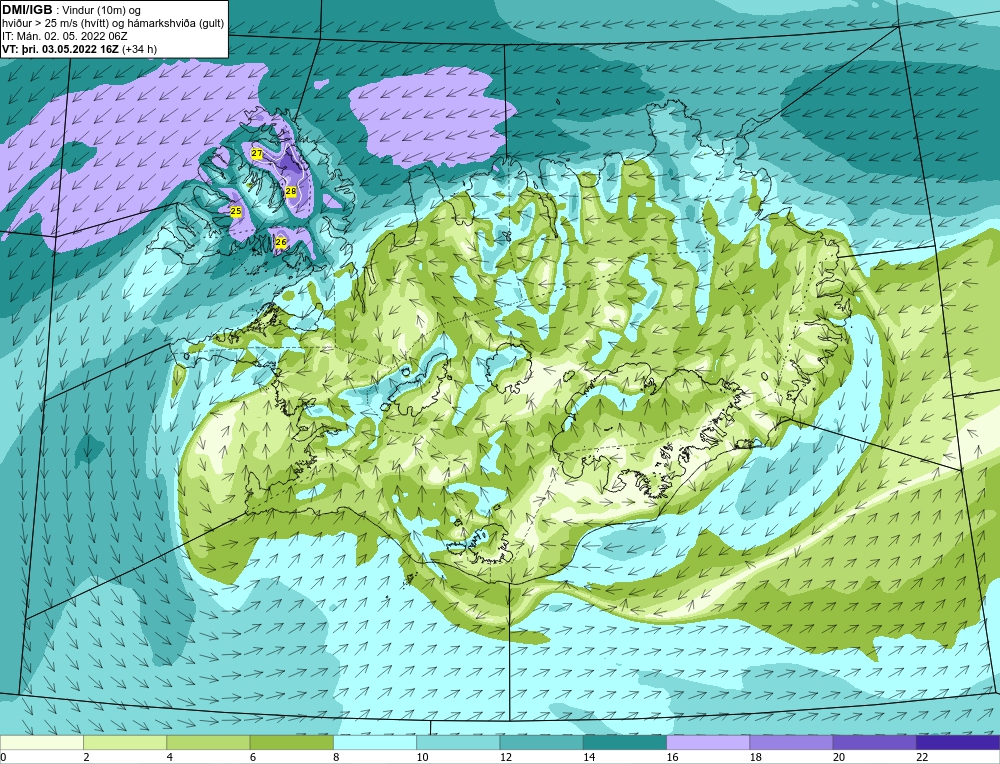Click the legend scale value 14
1000x764 pixels.
pos(589,757)
